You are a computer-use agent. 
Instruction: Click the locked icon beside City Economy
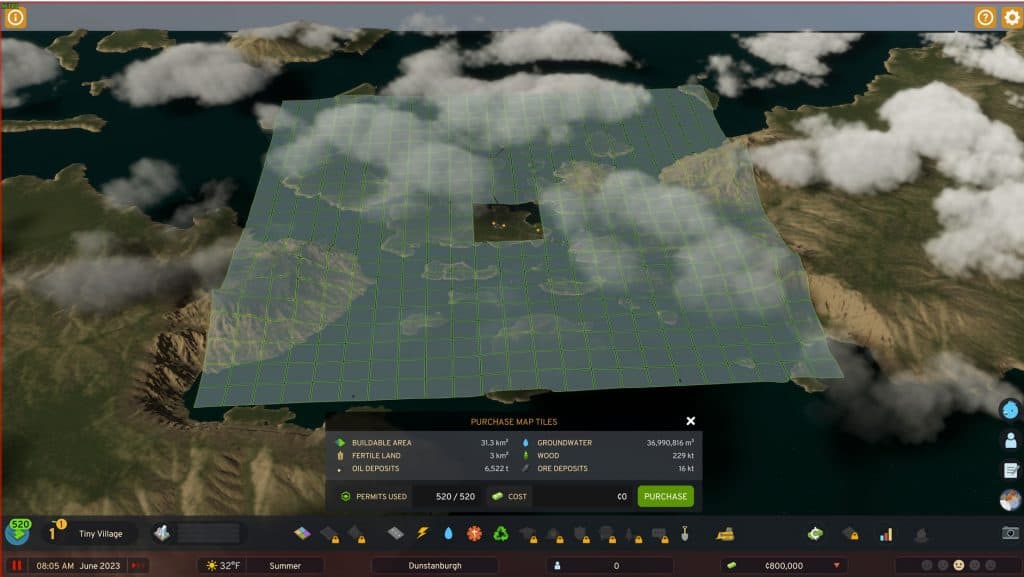coord(850,534)
